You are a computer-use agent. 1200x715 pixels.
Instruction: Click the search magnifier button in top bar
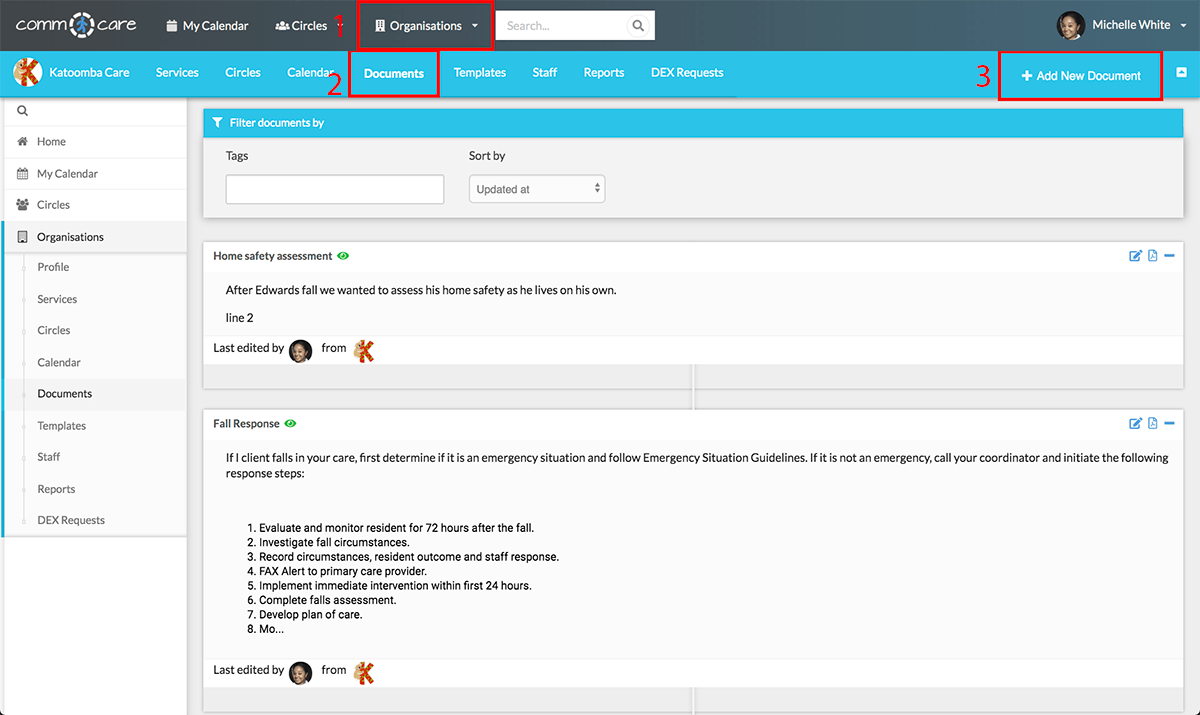(x=638, y=26)
